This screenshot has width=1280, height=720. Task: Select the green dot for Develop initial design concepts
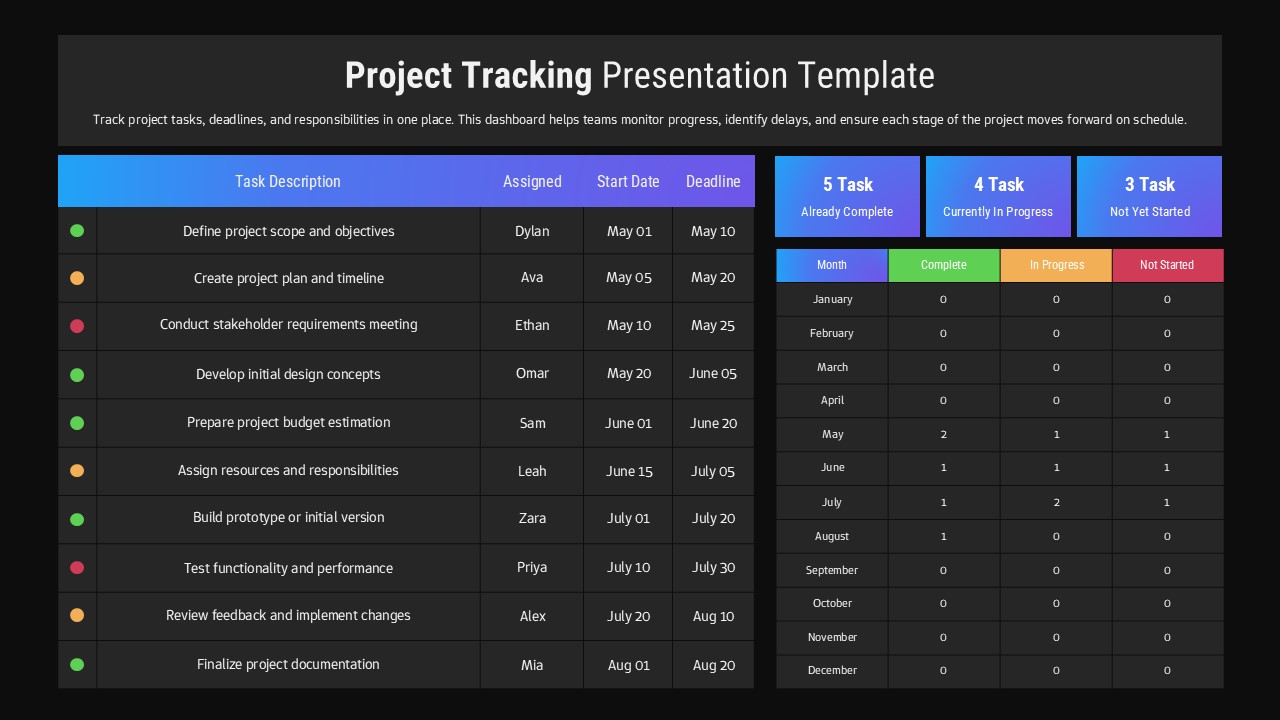77,375
